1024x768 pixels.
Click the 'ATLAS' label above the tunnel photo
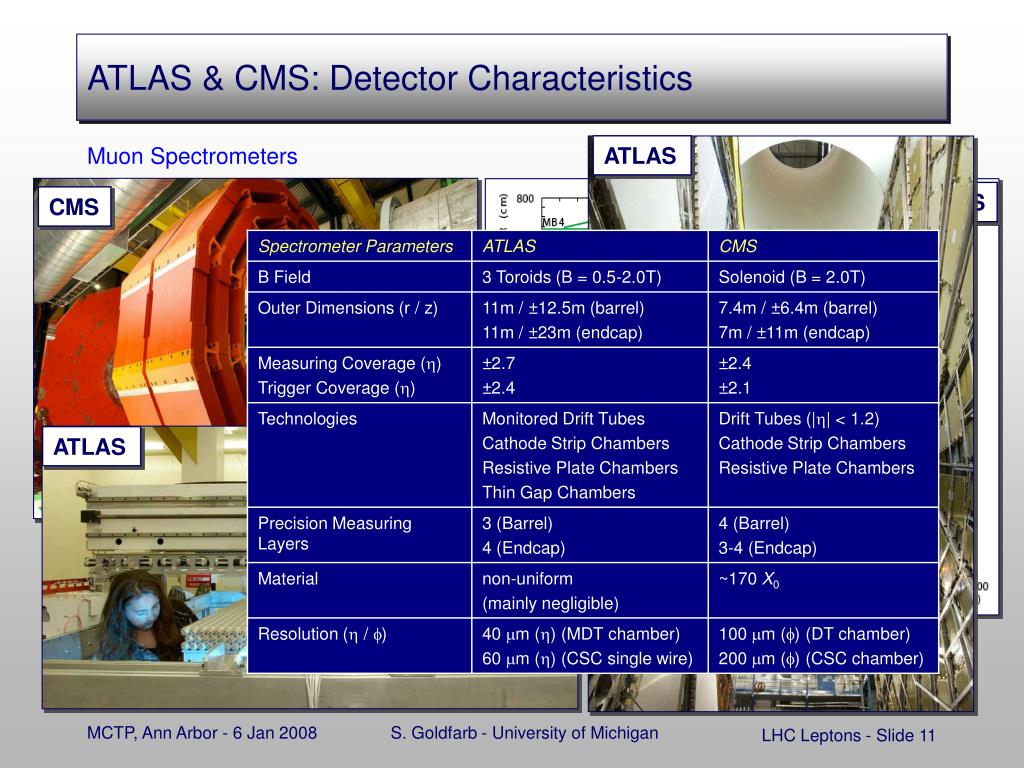point(640,156)
